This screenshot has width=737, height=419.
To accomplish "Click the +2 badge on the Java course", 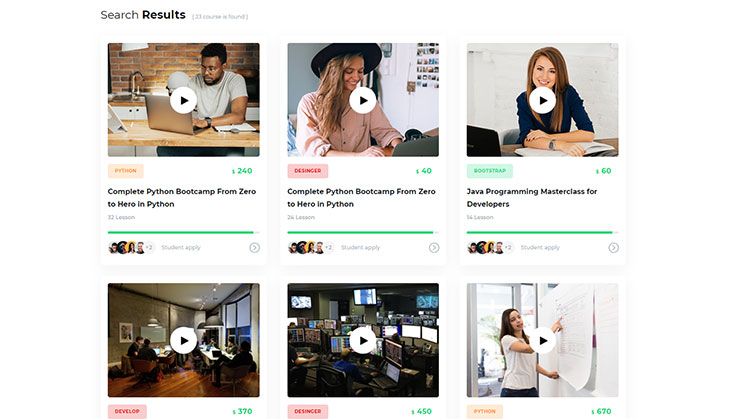I will pos(508,247).
